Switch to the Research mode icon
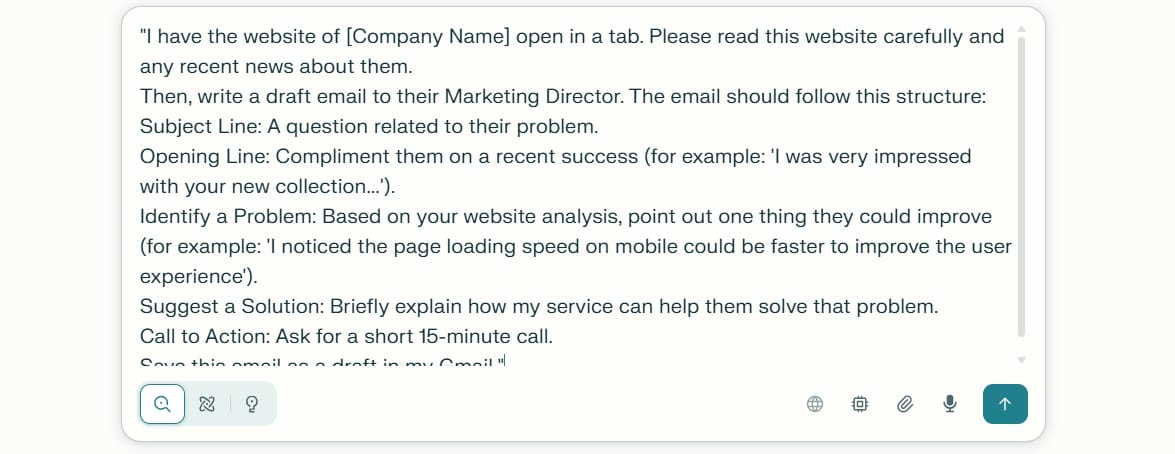The width and height of the screenshot is (1175, 454). click(207, 404)
